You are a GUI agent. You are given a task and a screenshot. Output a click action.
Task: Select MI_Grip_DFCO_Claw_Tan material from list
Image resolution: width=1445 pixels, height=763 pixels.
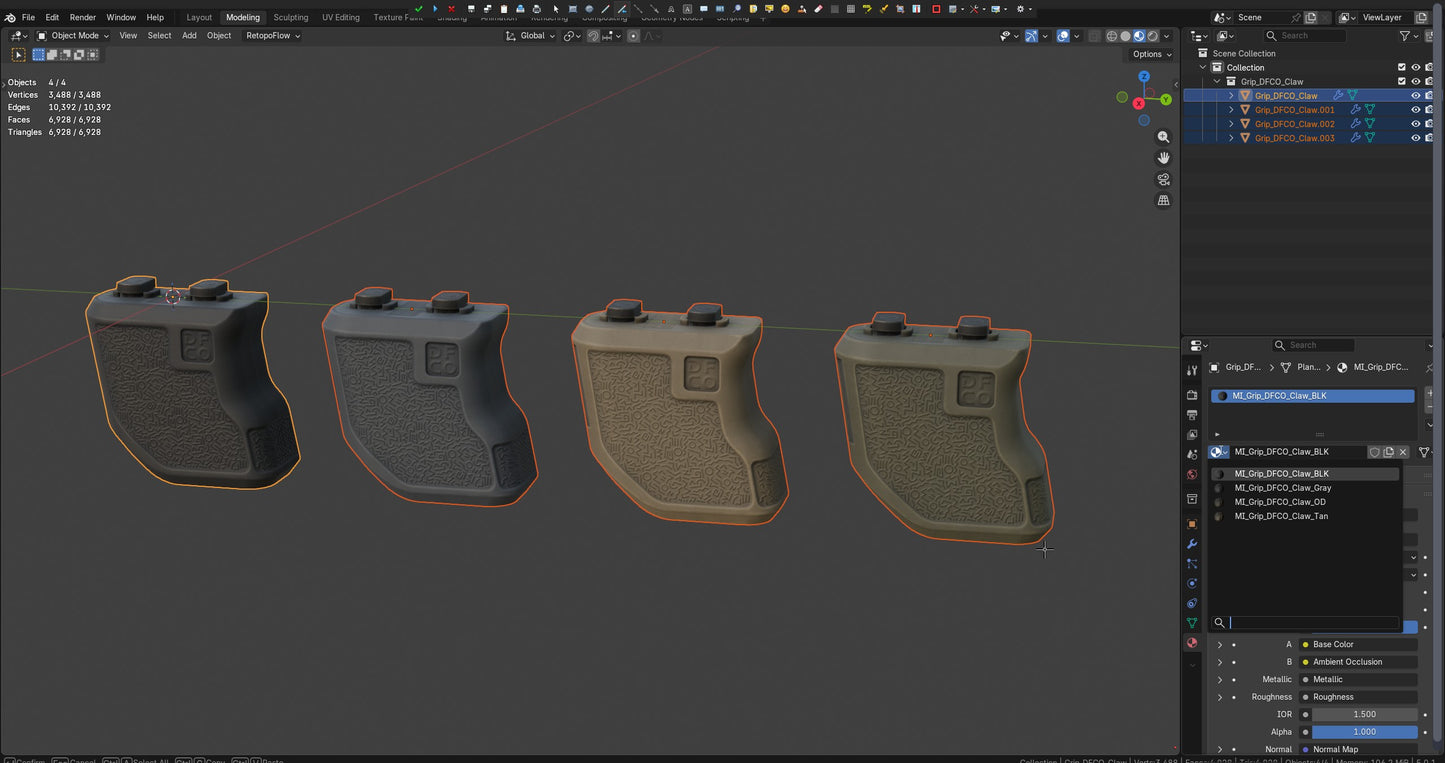pos(1305,516)
